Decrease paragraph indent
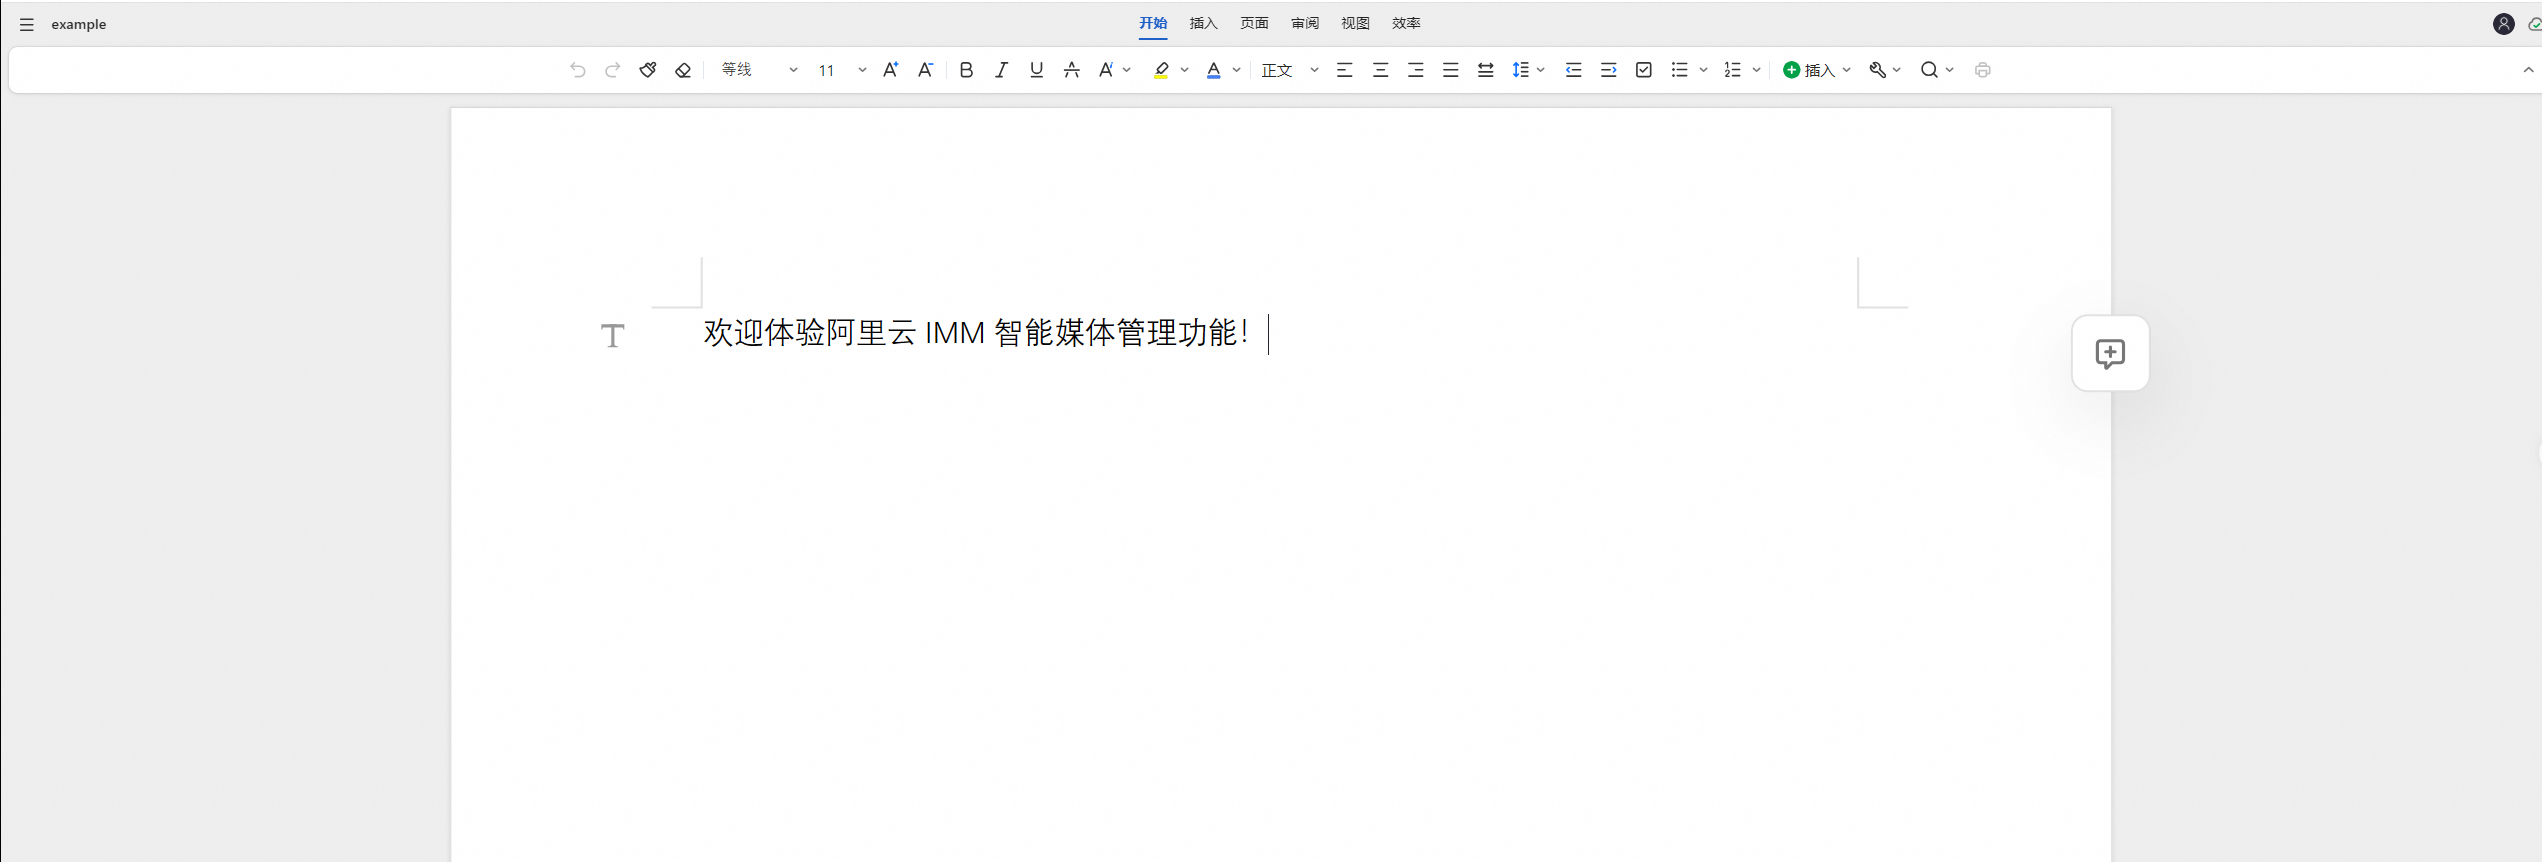The height and width of the screenshot is (862, 2542). [x=1573, y=70]
